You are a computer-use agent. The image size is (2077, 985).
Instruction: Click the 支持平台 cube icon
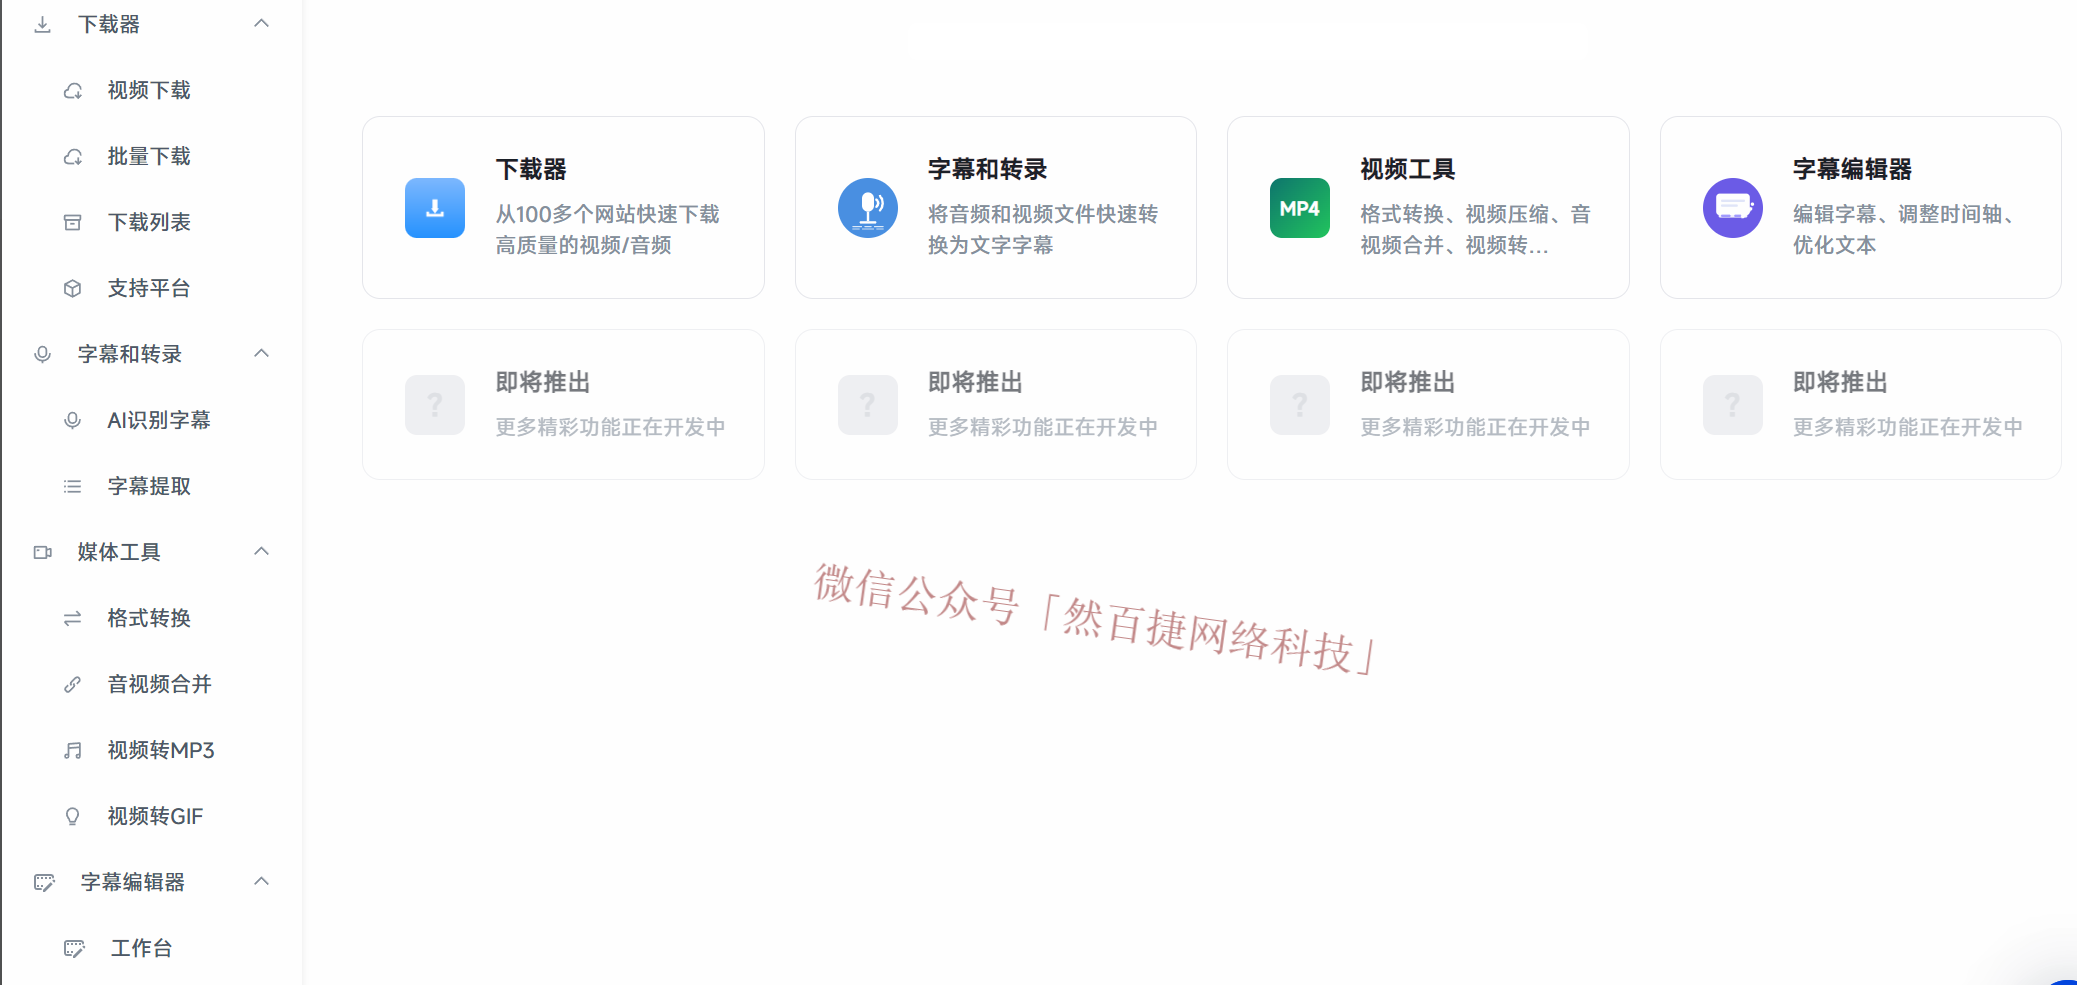tap(72, 287)
